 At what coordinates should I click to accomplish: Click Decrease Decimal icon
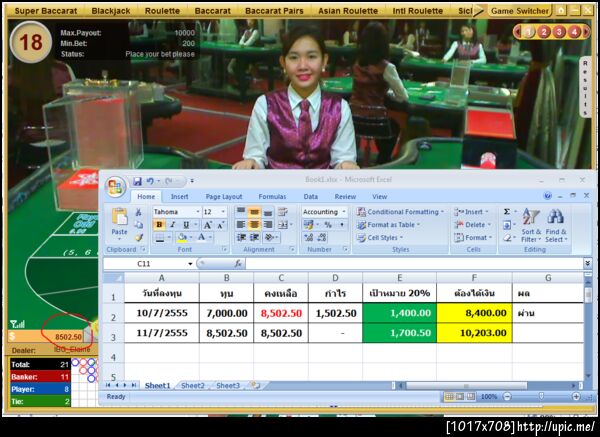pyautogui.click(x=322, y=238)
